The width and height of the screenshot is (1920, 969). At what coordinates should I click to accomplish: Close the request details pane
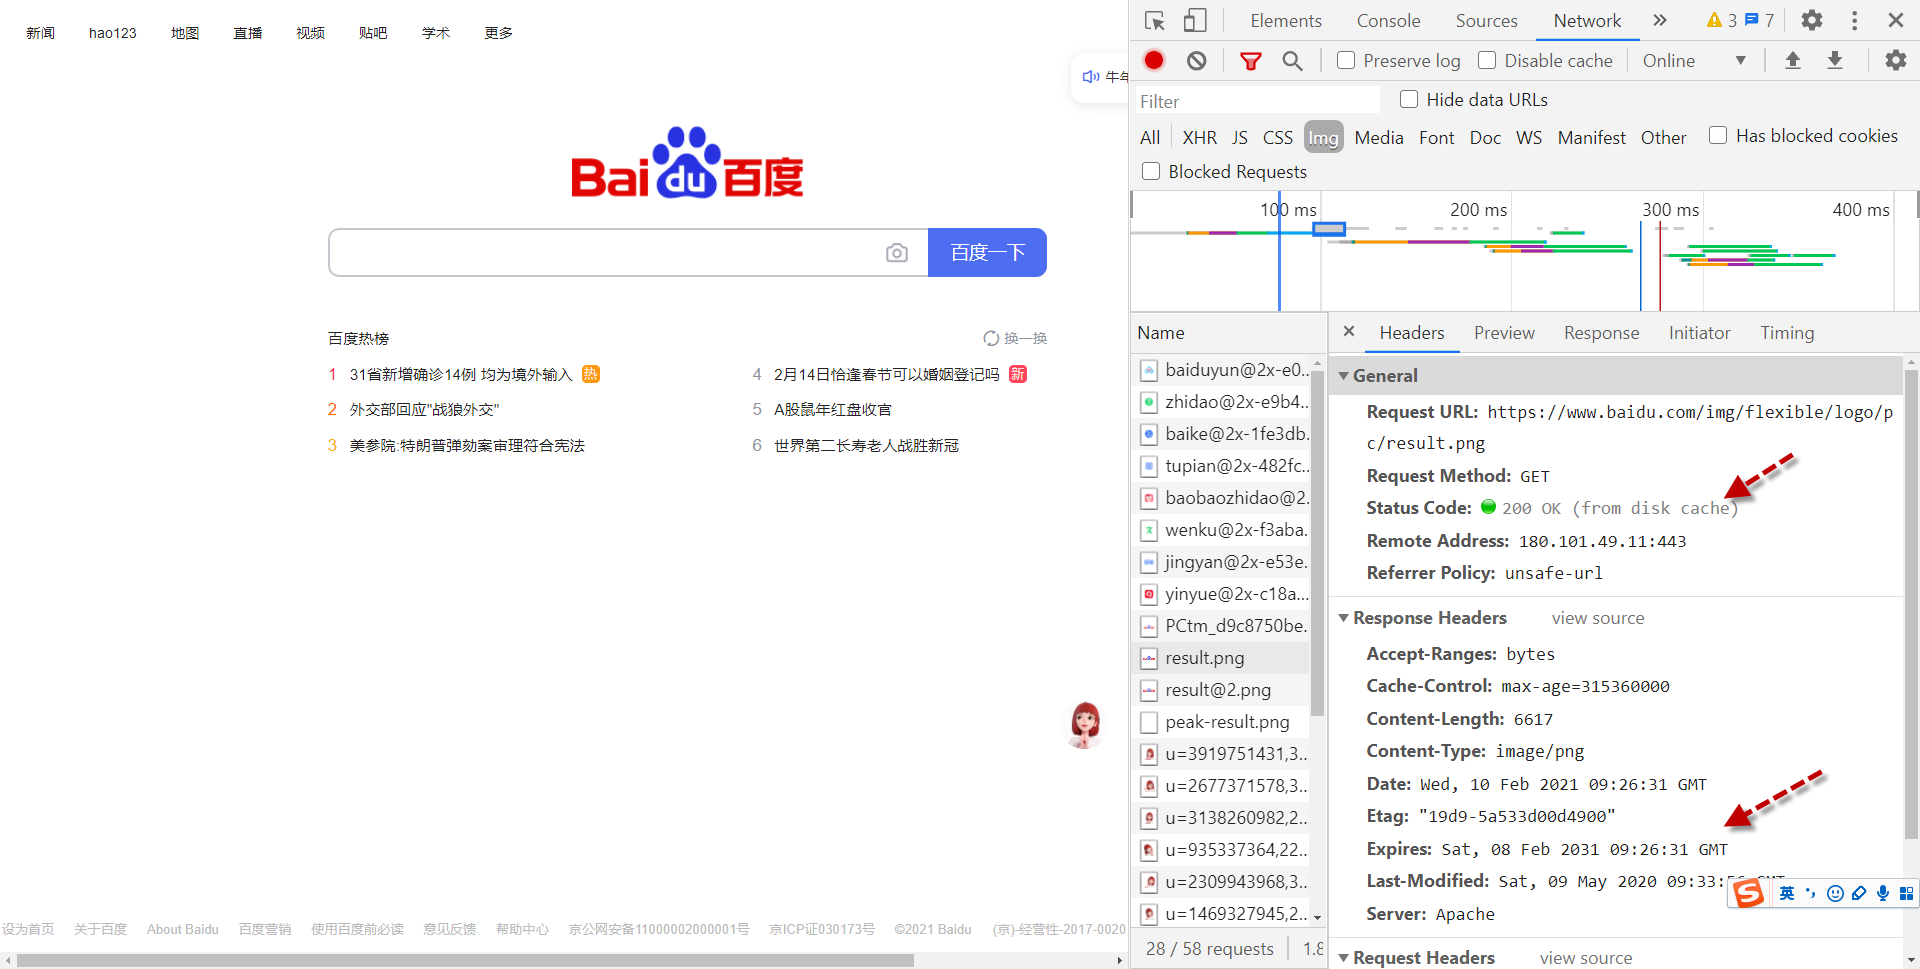pos(1349,331)
